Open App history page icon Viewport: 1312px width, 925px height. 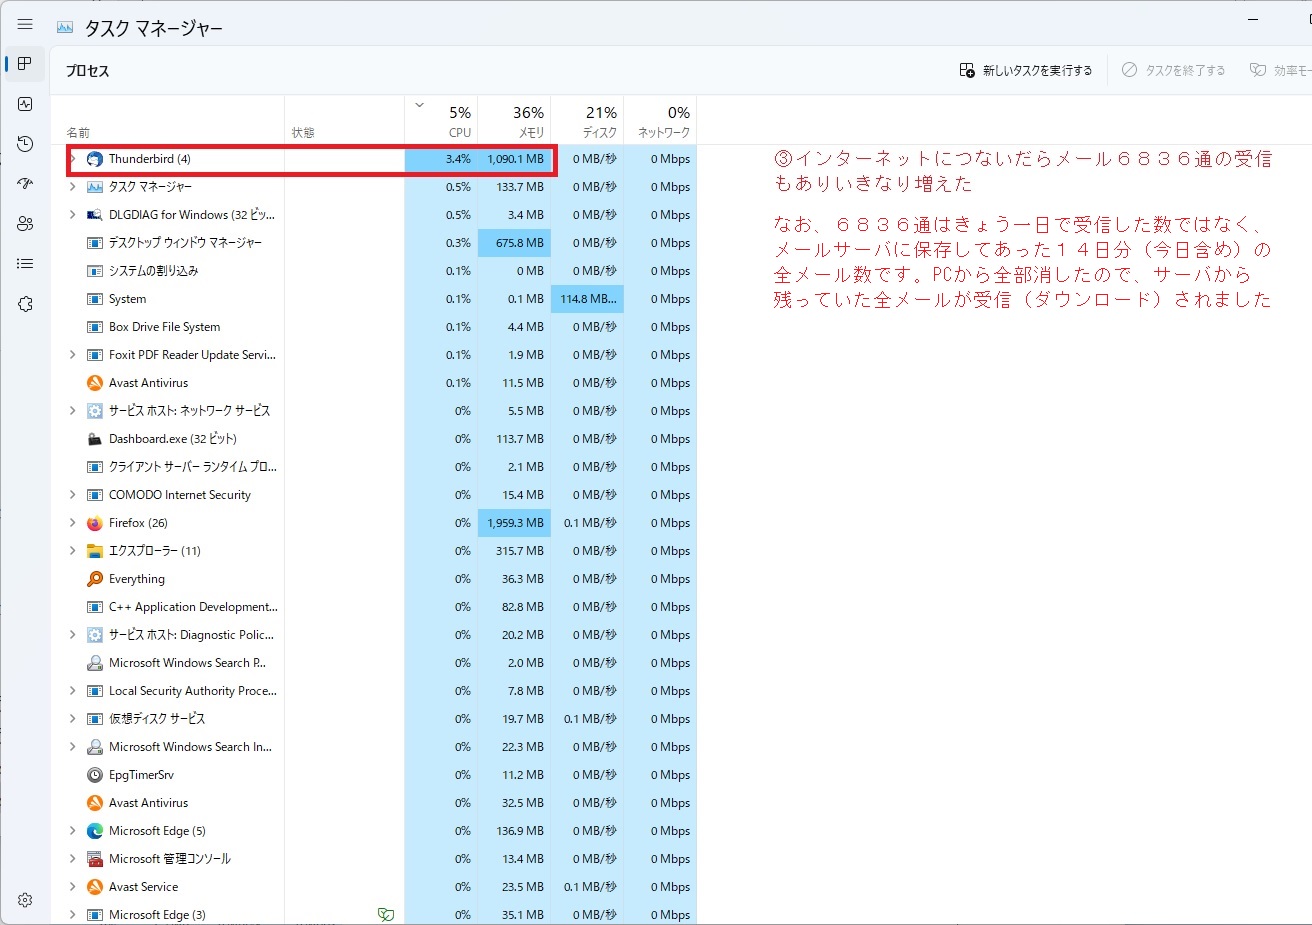point(25,144)
